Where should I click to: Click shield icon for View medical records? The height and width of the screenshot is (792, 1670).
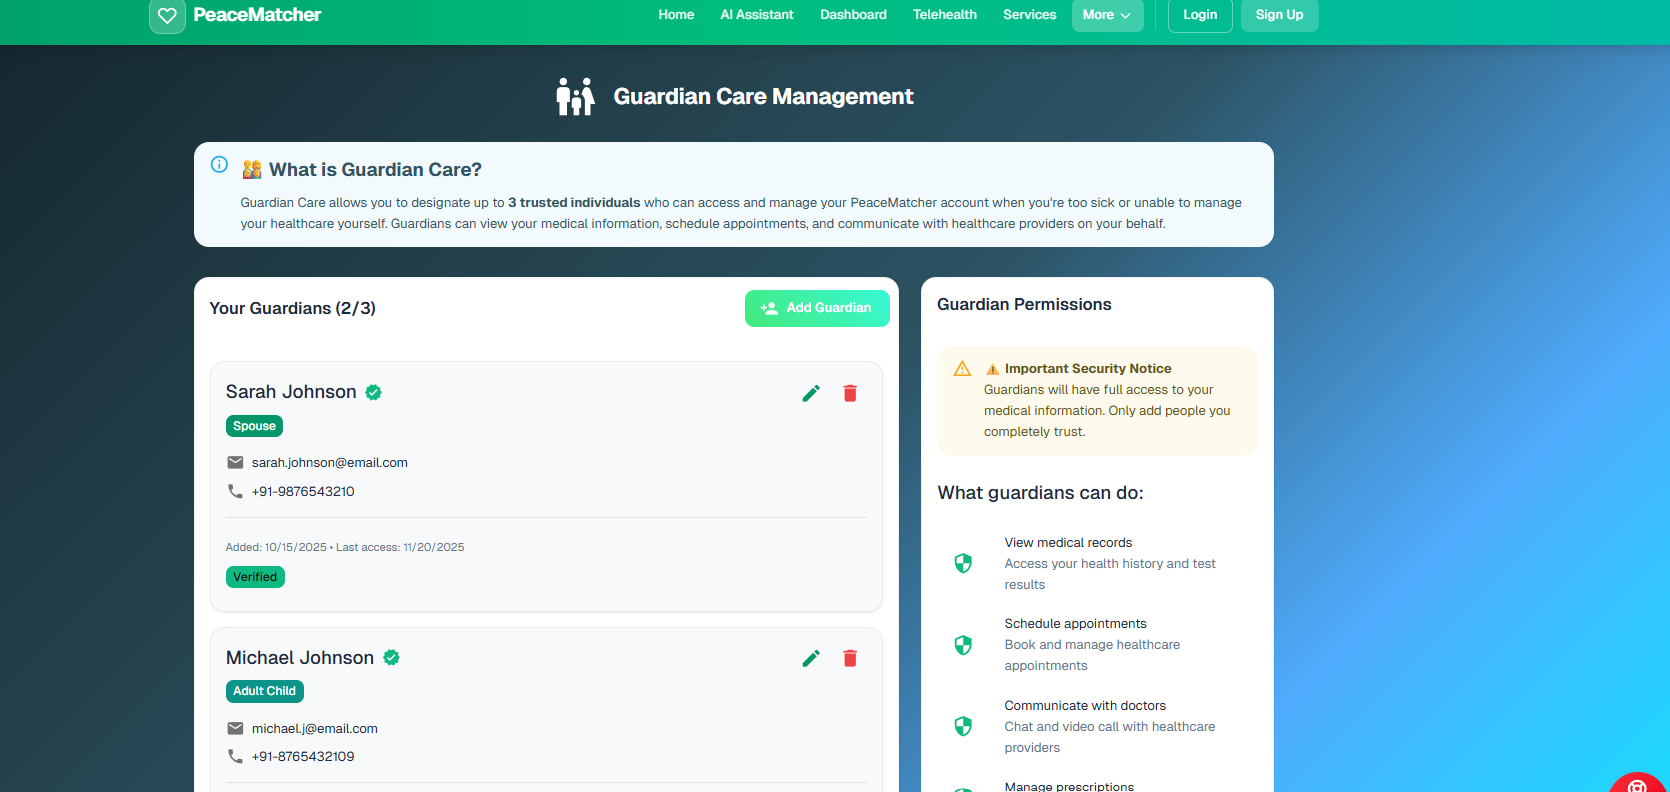click(963, 563)
